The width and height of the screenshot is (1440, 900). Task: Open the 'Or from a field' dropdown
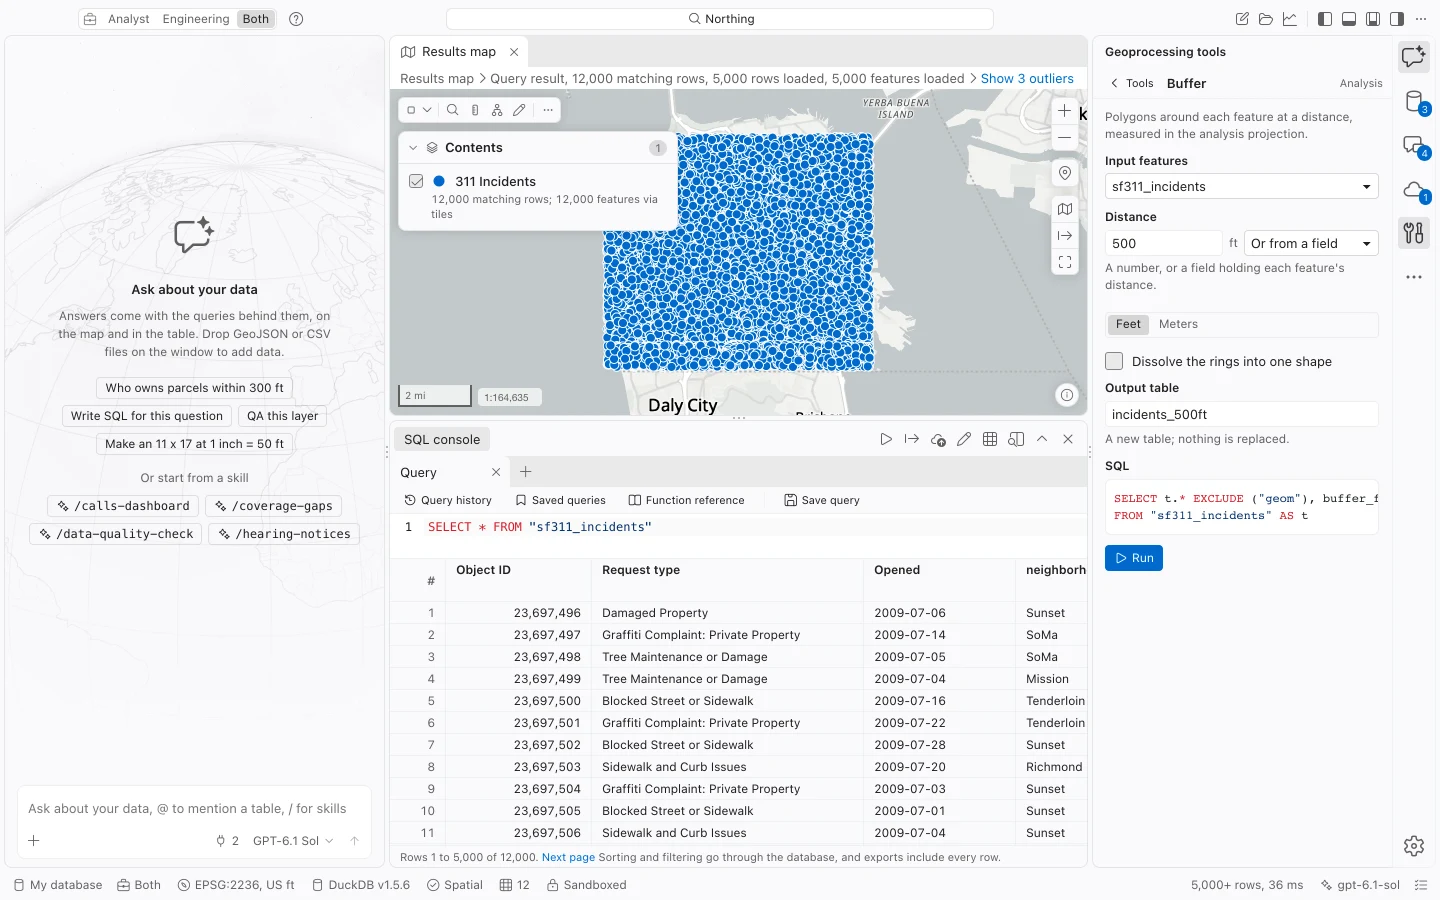[1311, 243]
